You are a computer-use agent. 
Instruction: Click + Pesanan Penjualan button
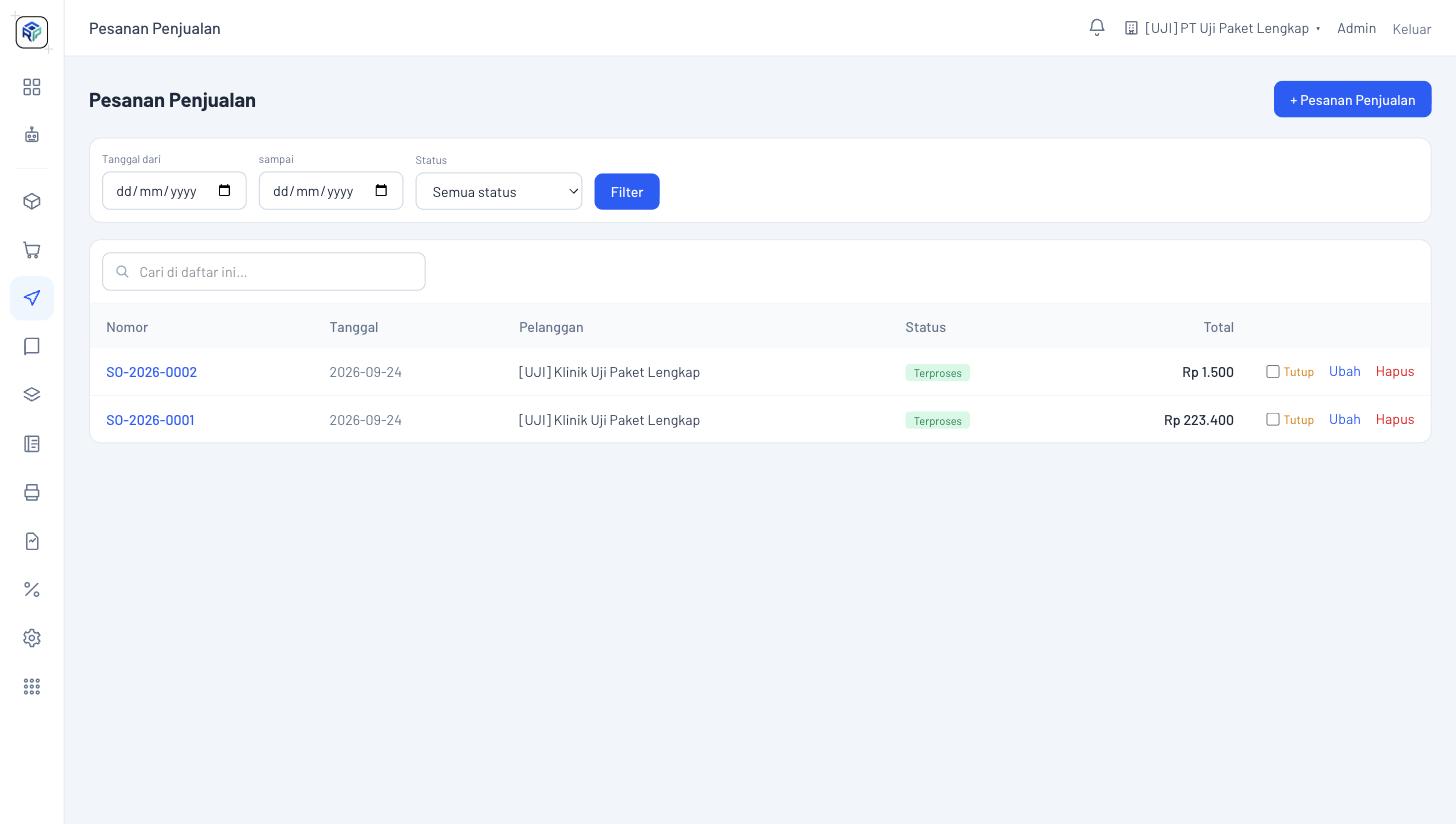(1352, 99)
